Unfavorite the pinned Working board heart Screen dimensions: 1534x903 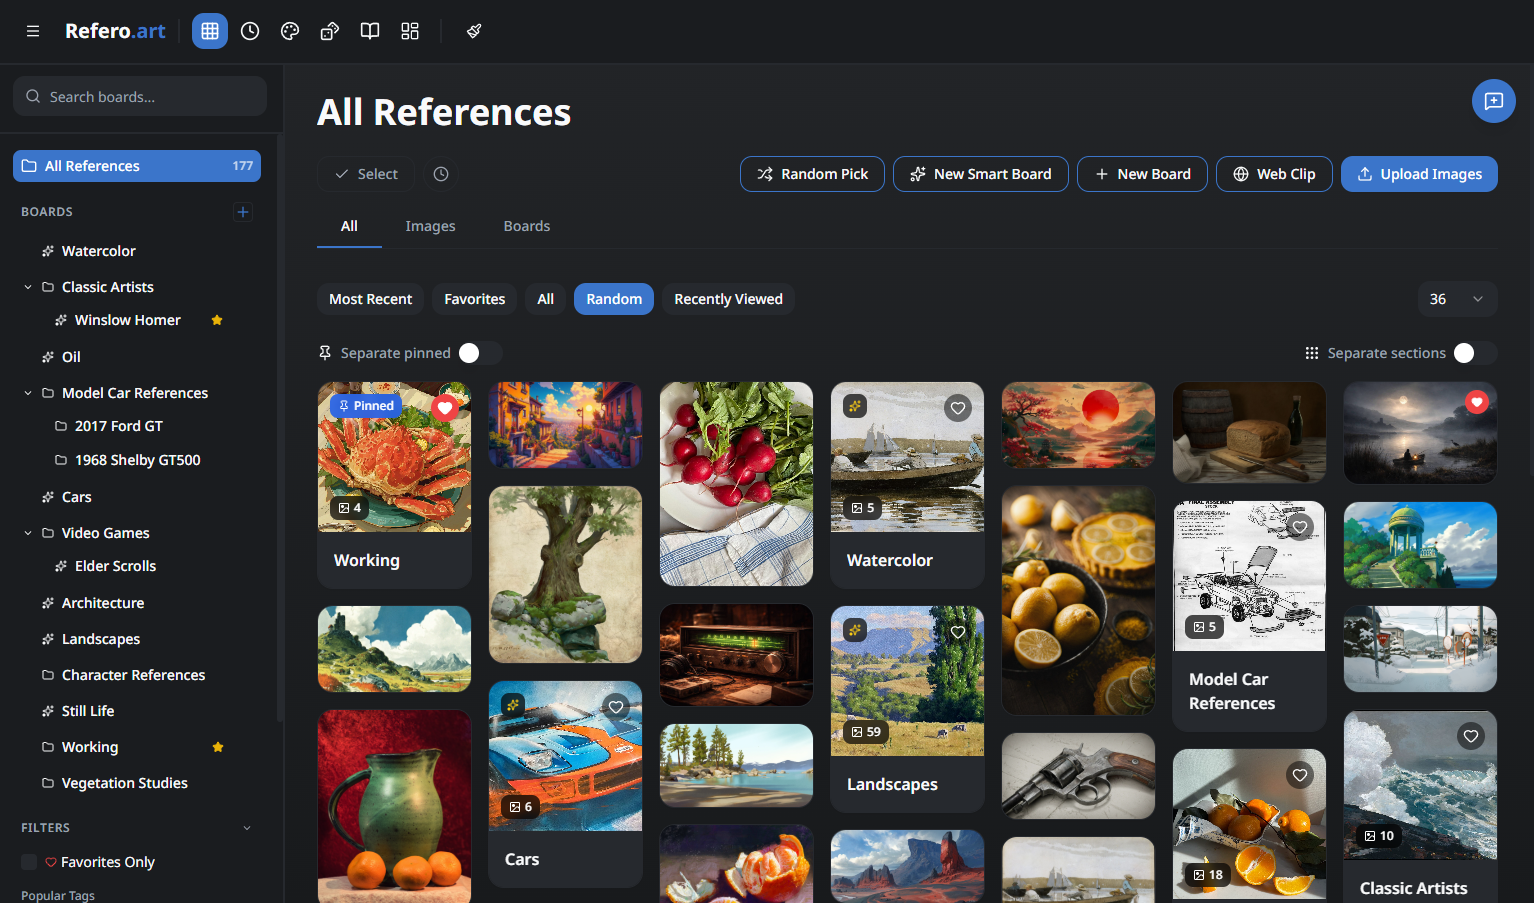pos(445,407)
